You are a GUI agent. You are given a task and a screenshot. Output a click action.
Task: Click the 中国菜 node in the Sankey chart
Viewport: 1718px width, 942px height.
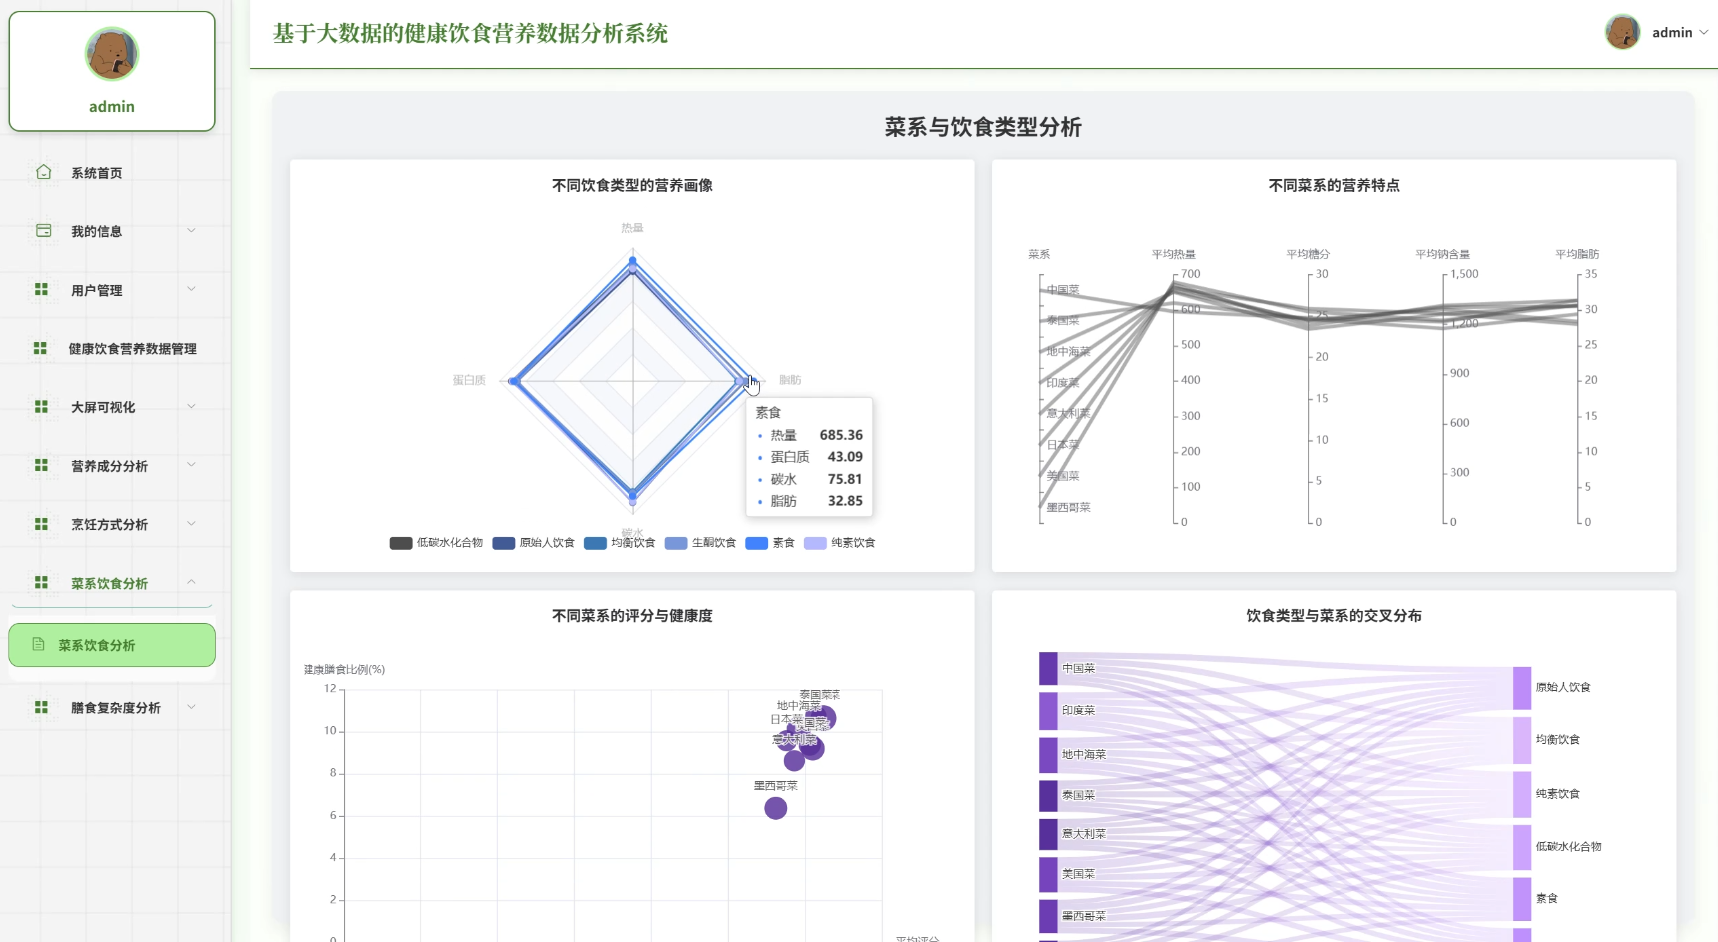coord(1048,668)
